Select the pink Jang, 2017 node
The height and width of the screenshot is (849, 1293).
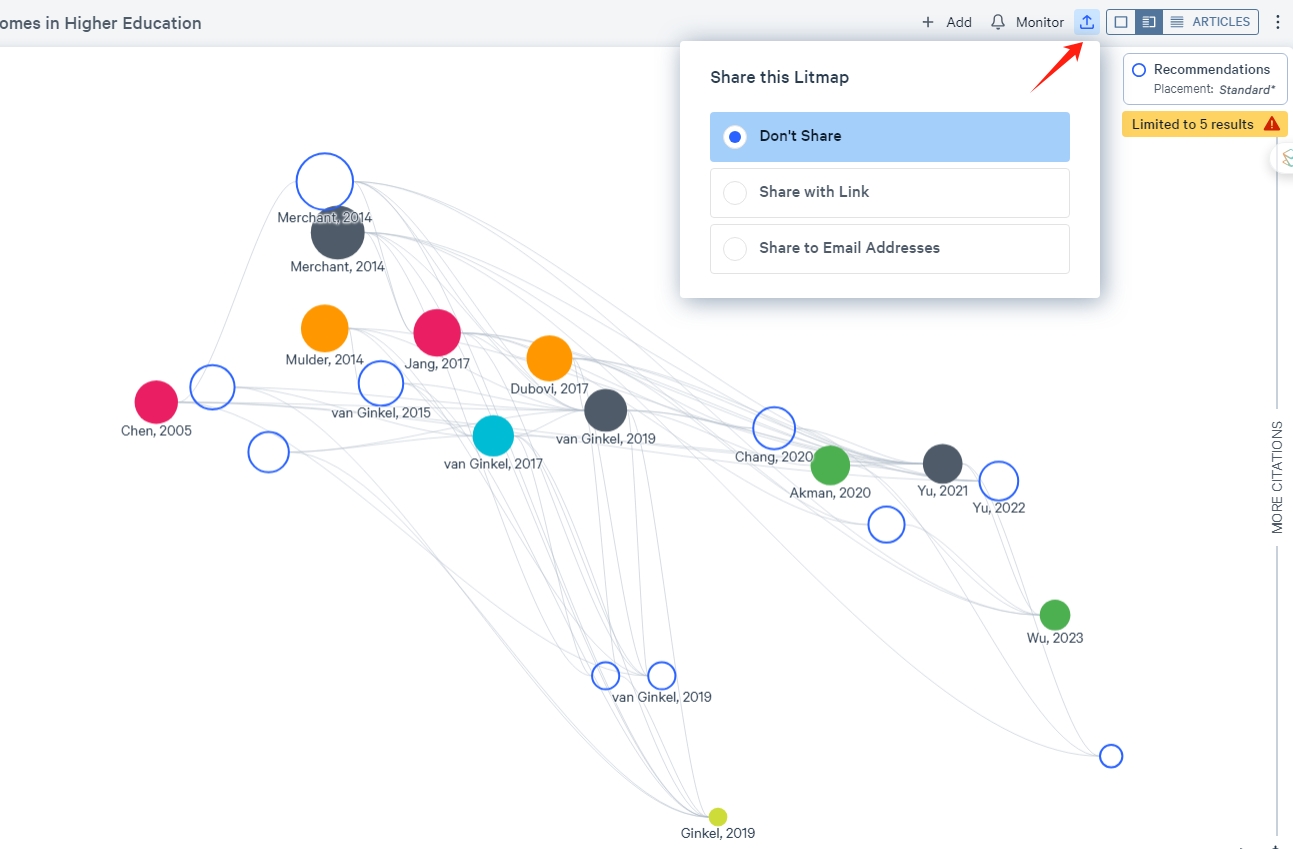pyautogui.click(x=437, y=333)
